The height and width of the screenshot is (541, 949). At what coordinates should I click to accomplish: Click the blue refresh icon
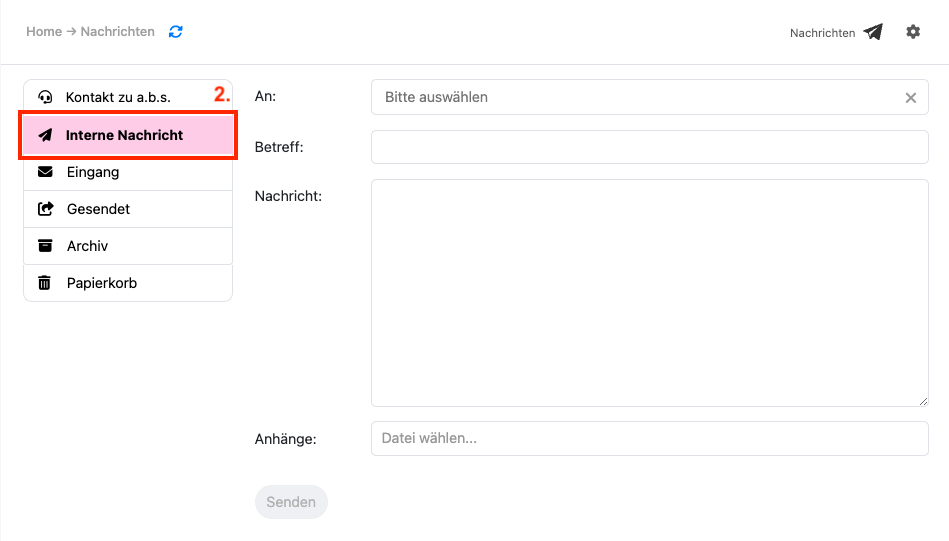pyautogui.click(x=176, y=32)
